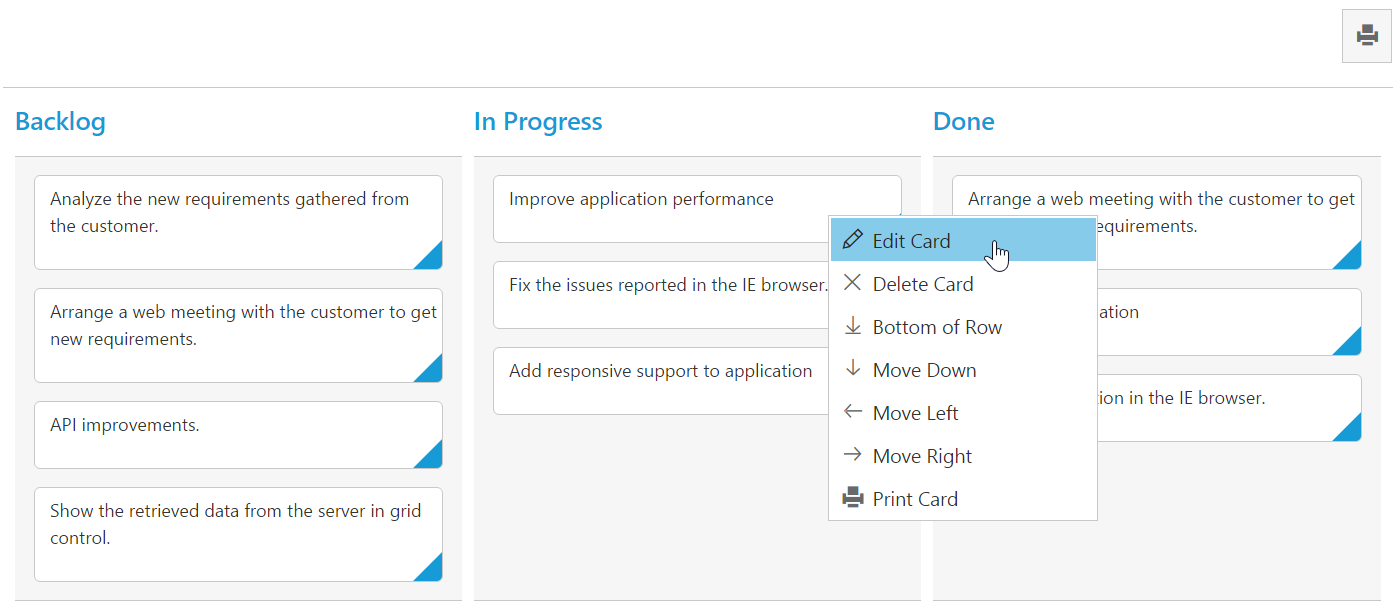Screen dimensions: 1397x611
Task: Click the Bottom of Row arrow icon
Action: tap(853, 326)
